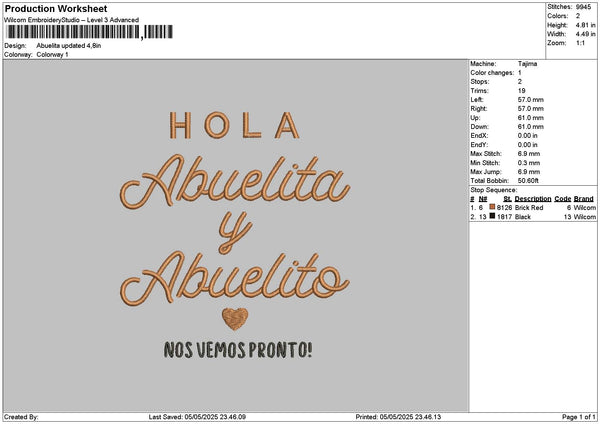Viewport: 600px width, 424px height.
Task: Click the barcode at the top
Action: (x=90, y=32)
